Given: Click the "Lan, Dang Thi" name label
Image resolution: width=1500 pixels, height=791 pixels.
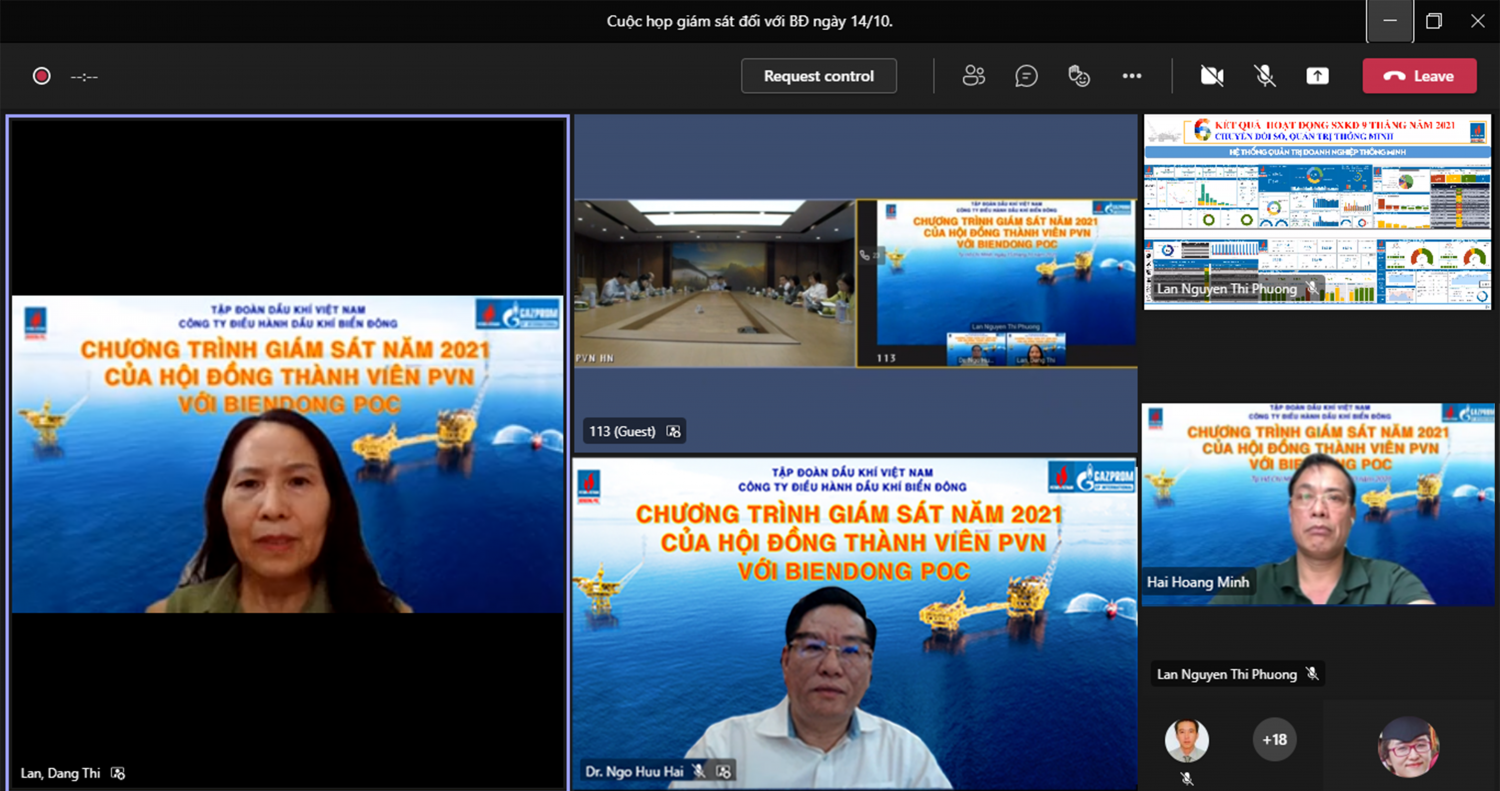Looking at the screenshot, I should point(60,773).
